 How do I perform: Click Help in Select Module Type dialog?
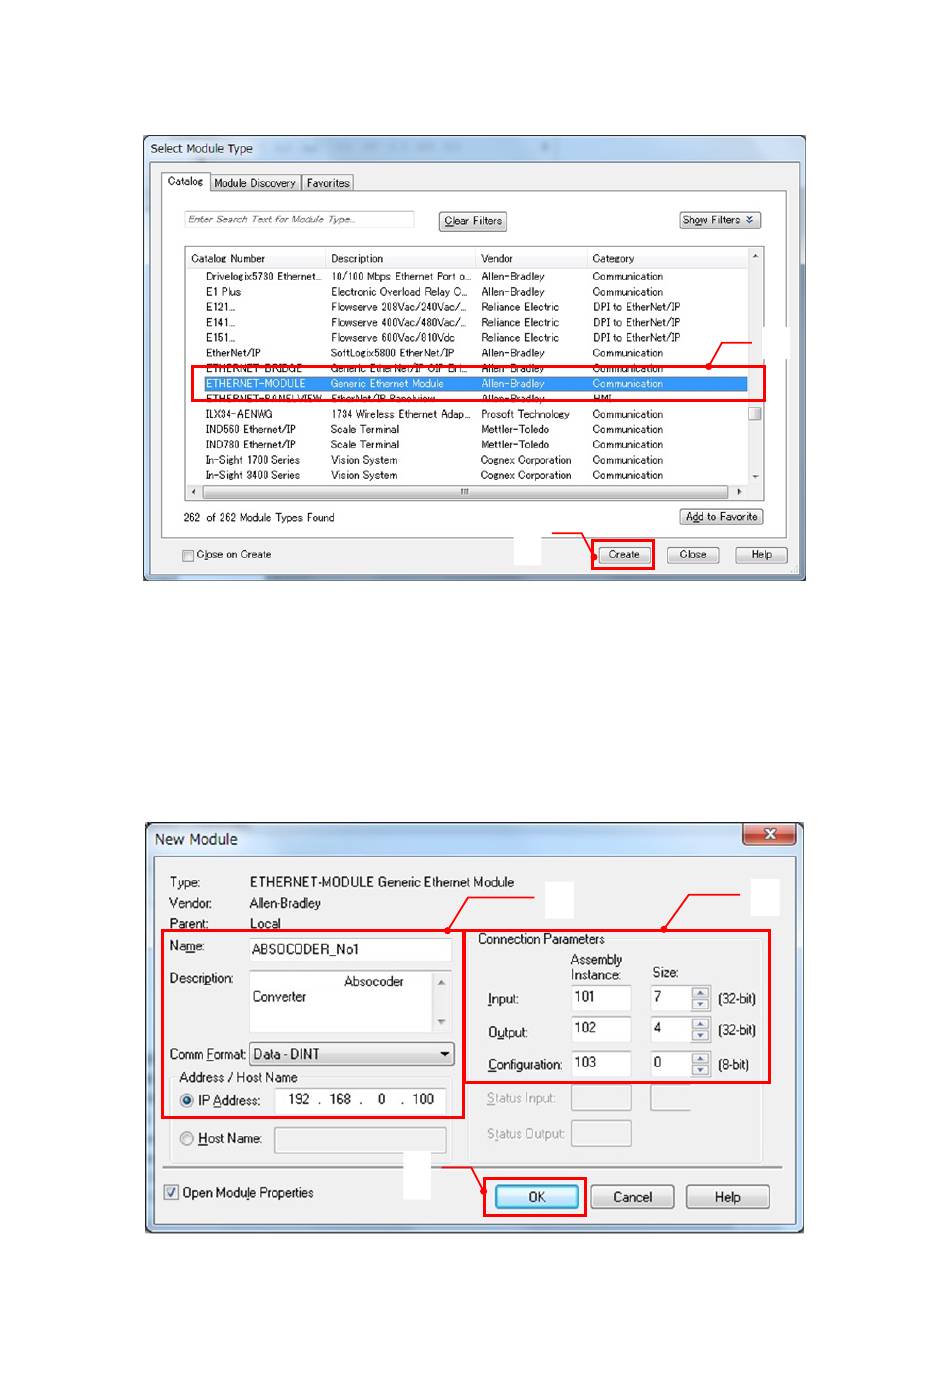[762, 555]
